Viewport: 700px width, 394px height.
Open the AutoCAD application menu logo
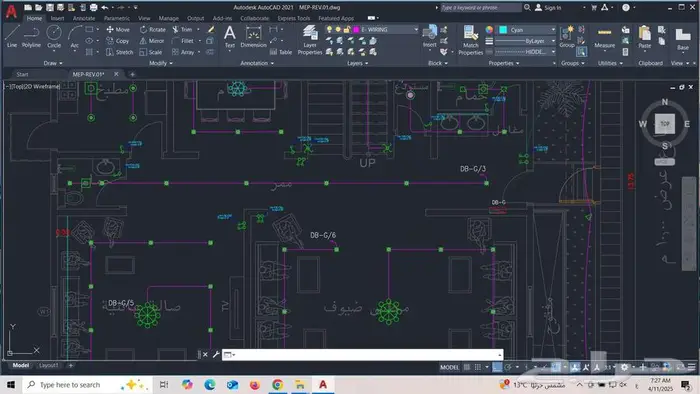click(x=11, y=11)
